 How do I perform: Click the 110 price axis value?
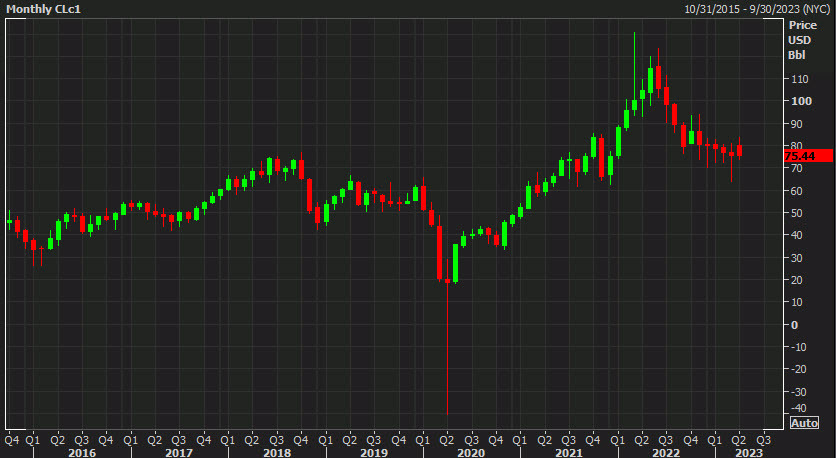(800, 79)
